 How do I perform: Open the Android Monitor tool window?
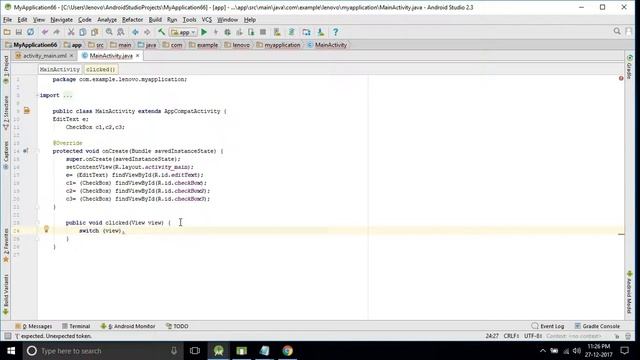[128, 326]
